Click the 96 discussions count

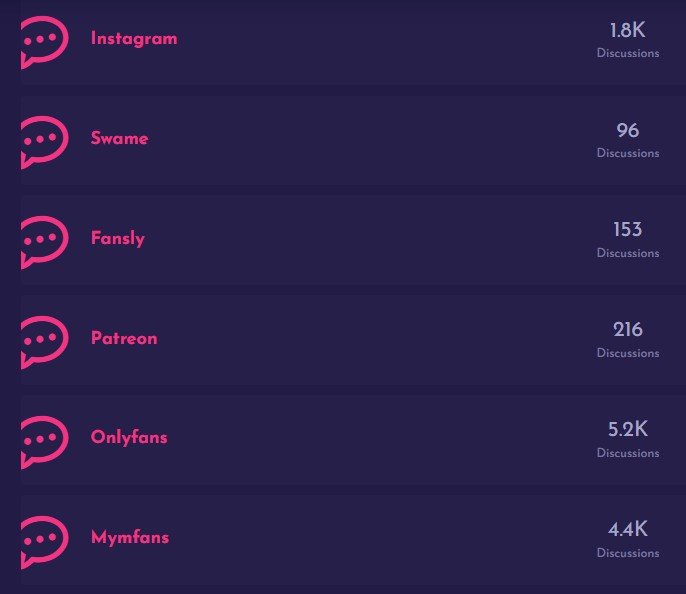pos(628,130)
